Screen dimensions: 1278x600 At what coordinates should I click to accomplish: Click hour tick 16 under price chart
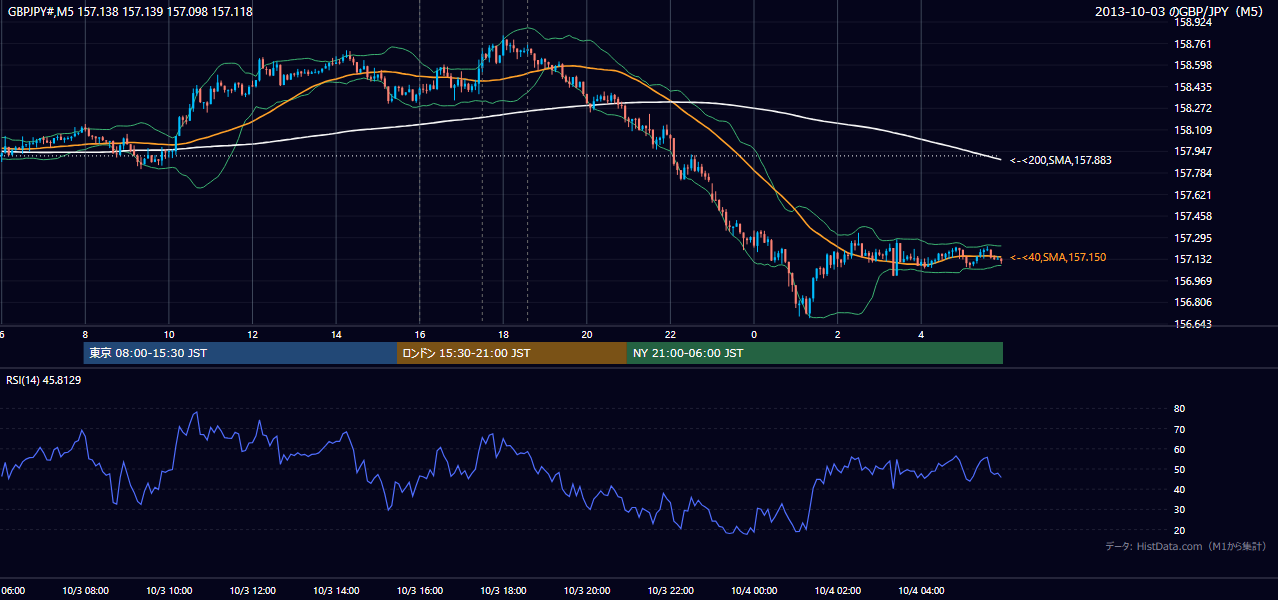[x=420, y=335]
